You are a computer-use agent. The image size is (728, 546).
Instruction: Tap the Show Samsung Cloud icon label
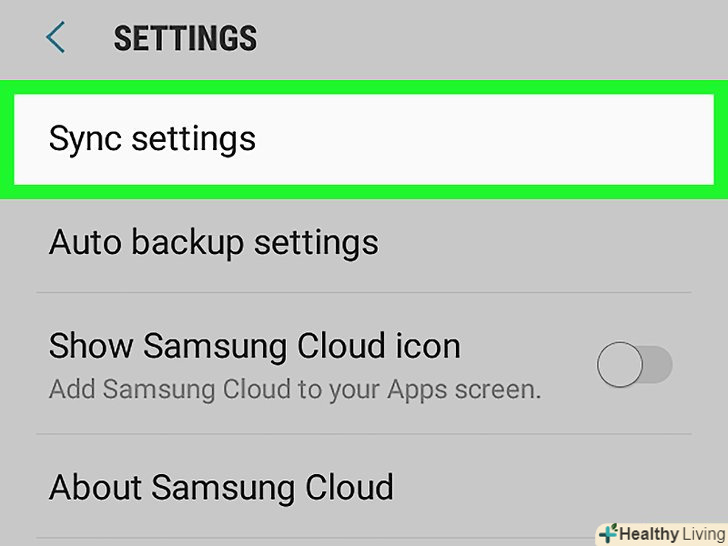(x=254, y=346)
